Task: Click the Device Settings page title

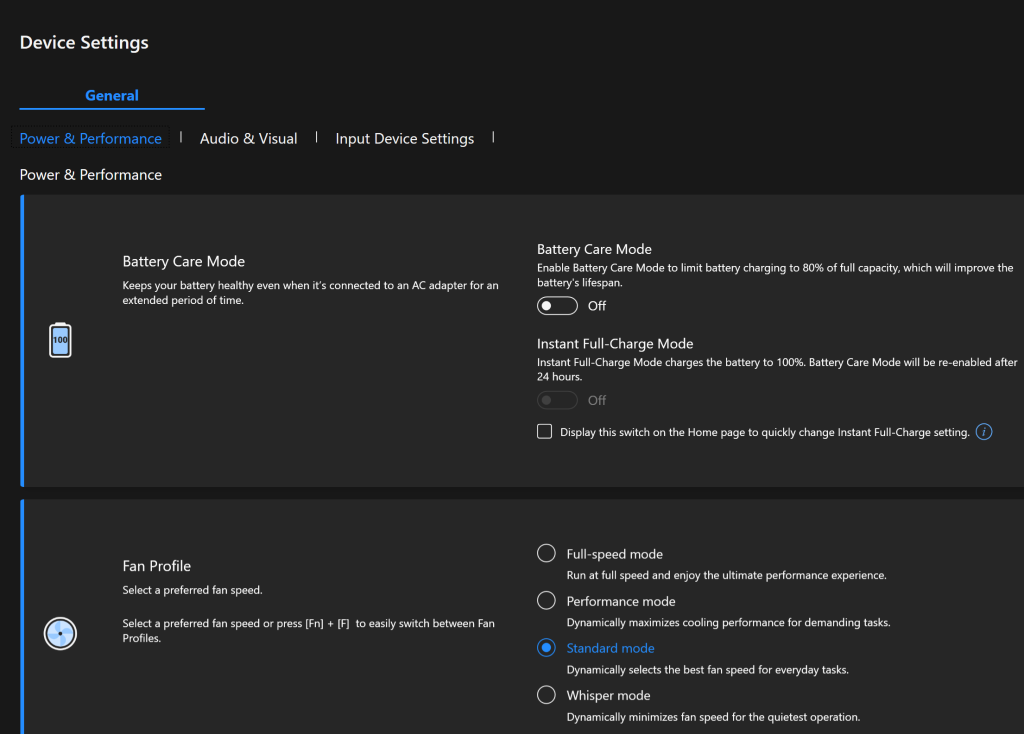Action: click(x=84, y=43)
